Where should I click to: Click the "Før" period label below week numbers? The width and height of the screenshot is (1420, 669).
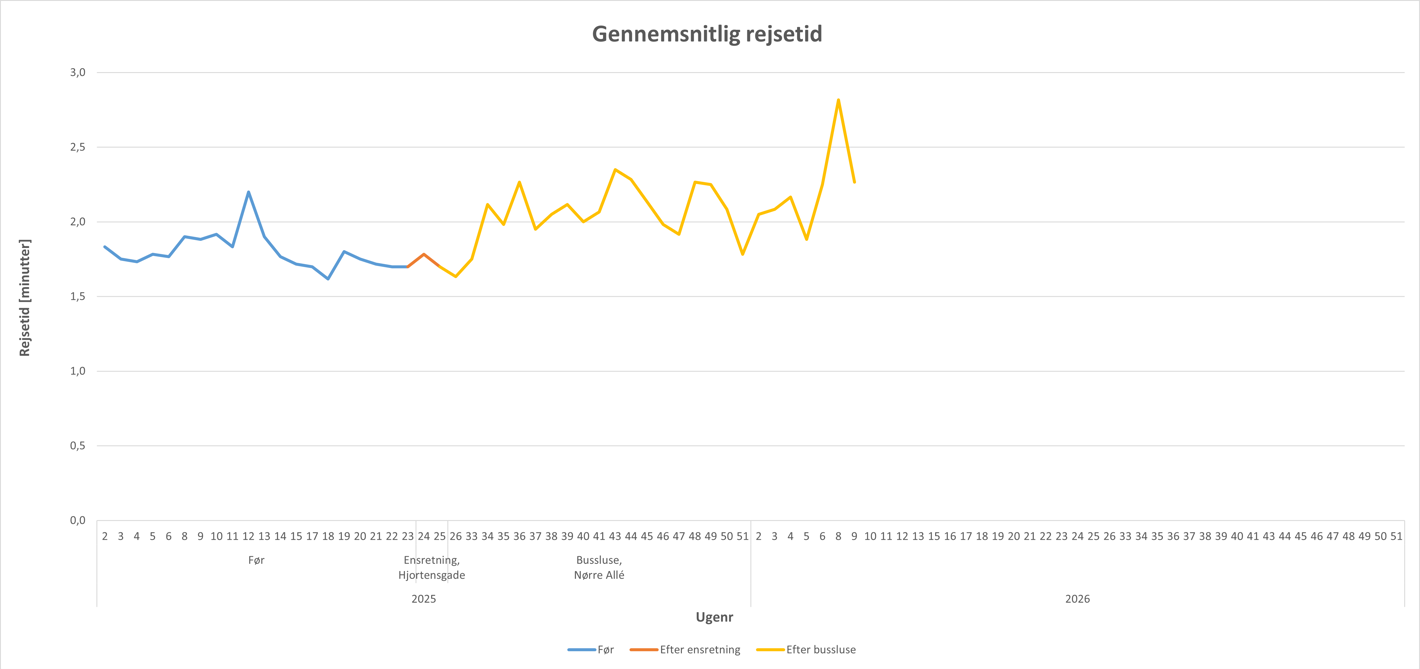256,561
